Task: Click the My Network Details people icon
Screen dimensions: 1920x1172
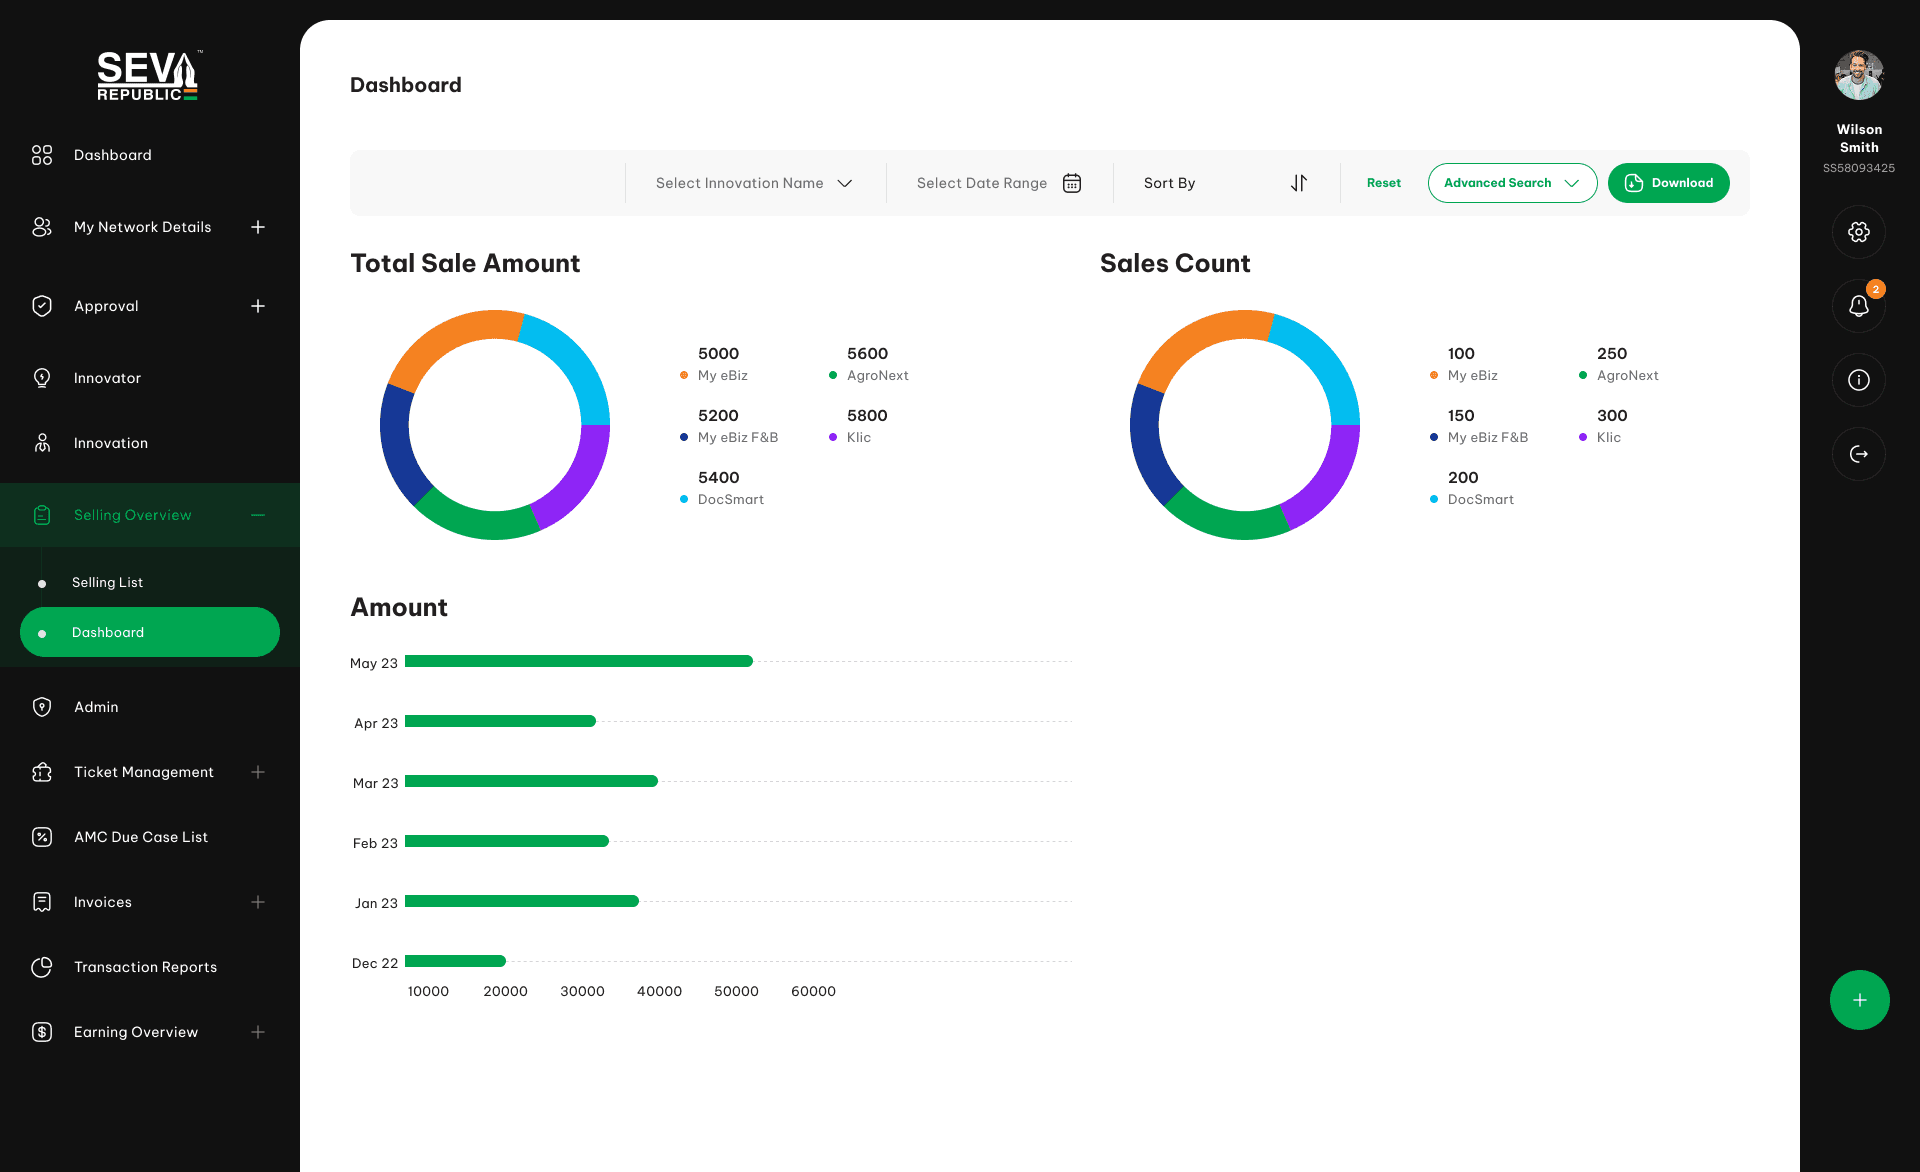Action: click(x=42, y=227)
